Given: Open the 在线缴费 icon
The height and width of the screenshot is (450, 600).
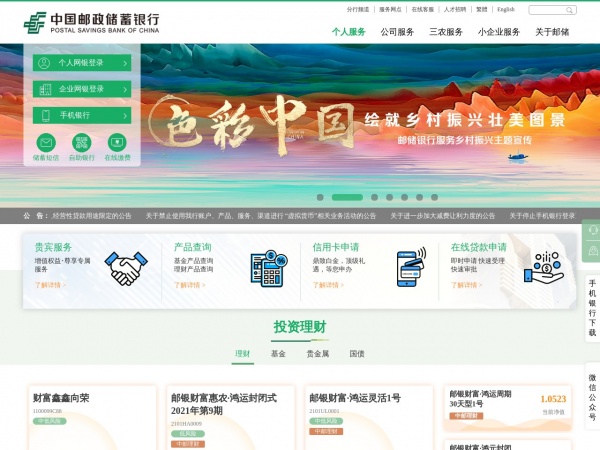Looking at the screenshot, I should [x=117, y=143].
